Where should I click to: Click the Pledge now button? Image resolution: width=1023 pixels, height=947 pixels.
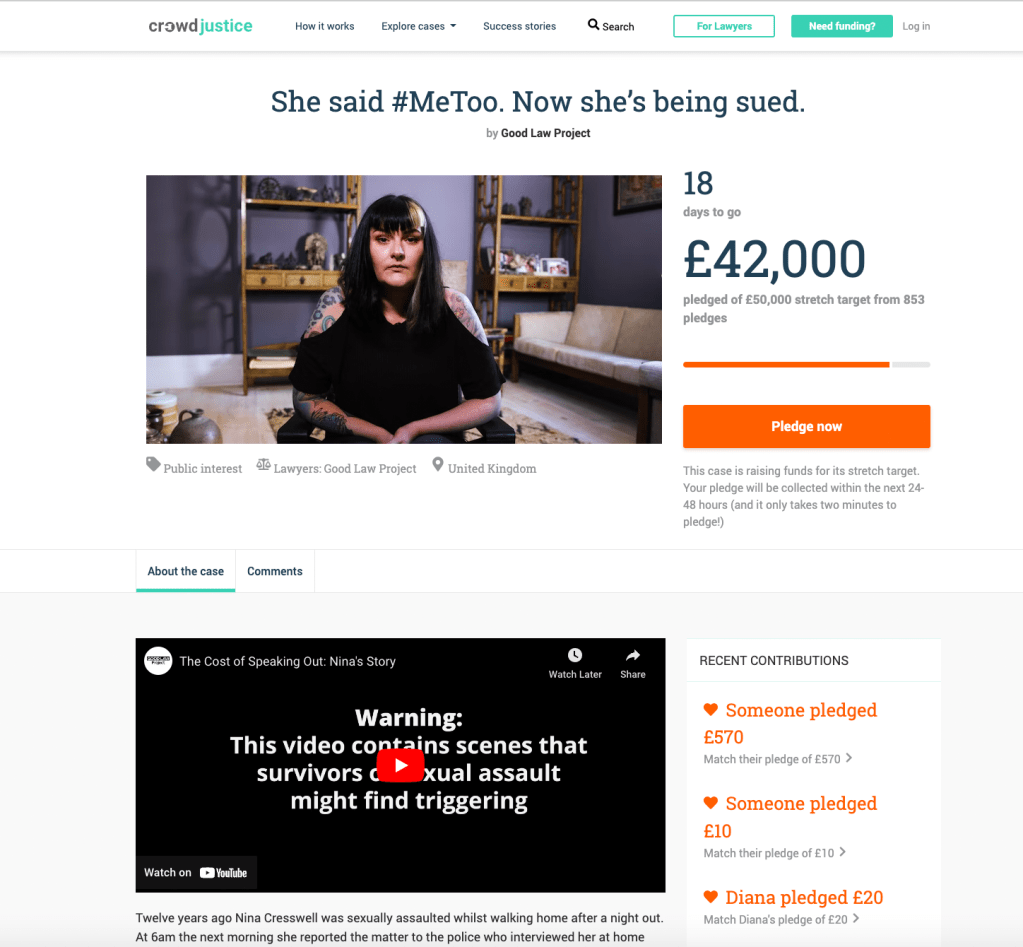point(806,427)
